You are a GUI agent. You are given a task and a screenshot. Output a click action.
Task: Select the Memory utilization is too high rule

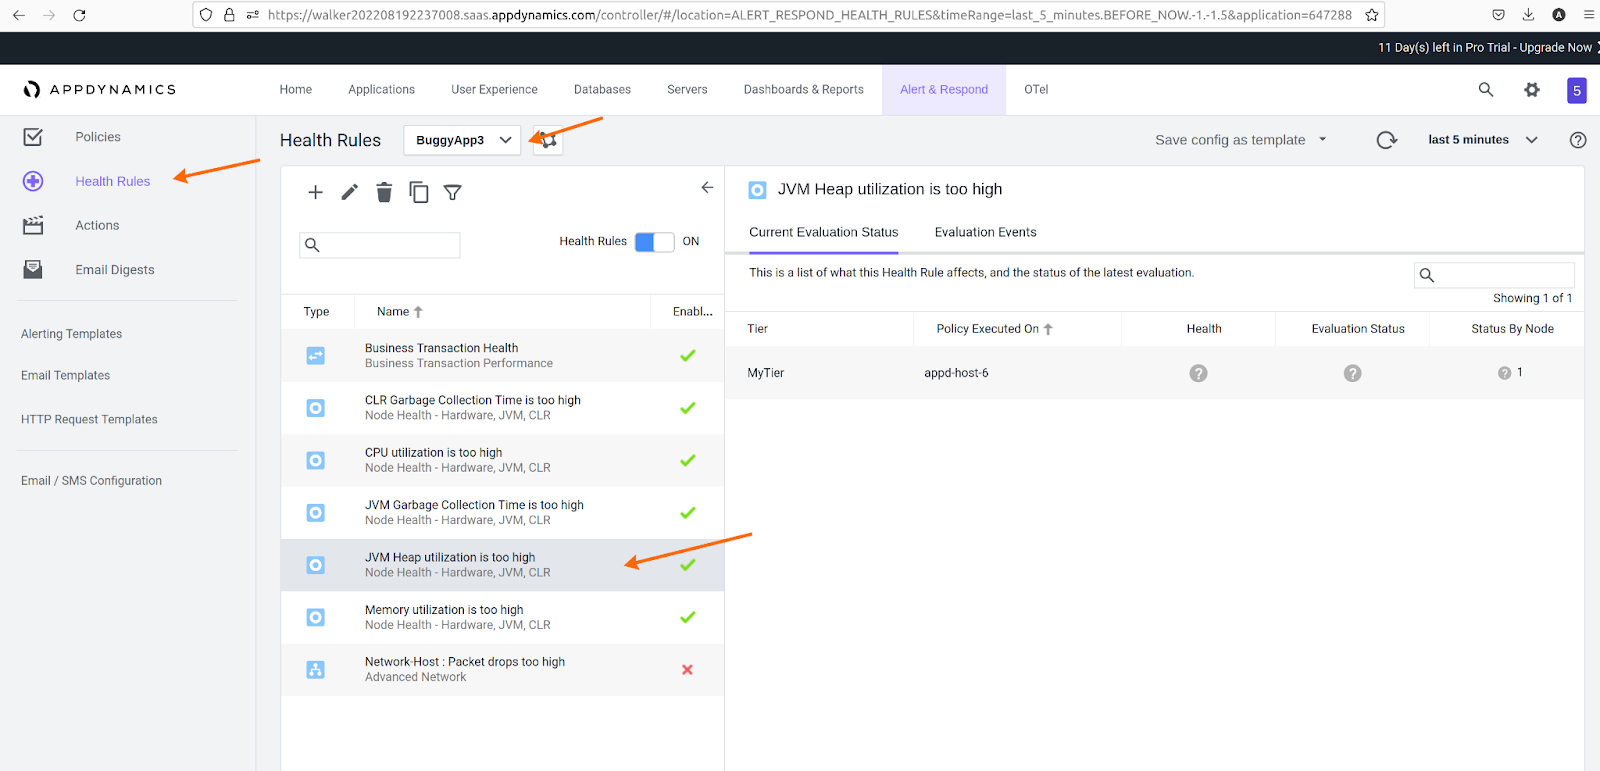(502, 617)
